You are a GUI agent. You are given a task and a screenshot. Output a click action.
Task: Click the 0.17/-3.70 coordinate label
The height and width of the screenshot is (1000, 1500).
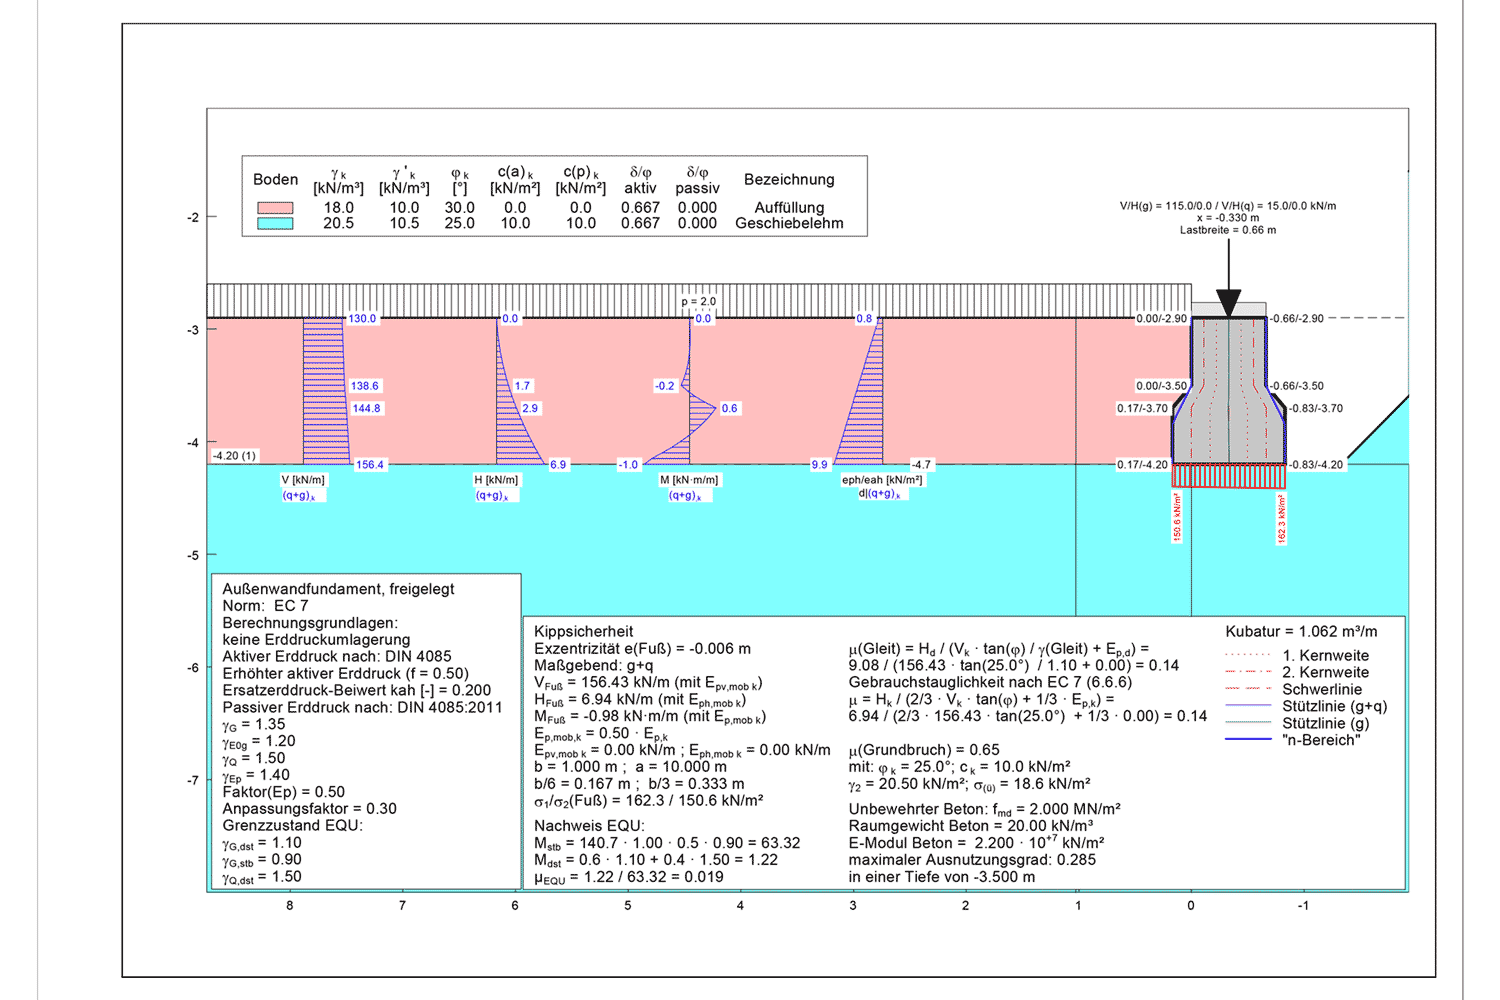1142,409
